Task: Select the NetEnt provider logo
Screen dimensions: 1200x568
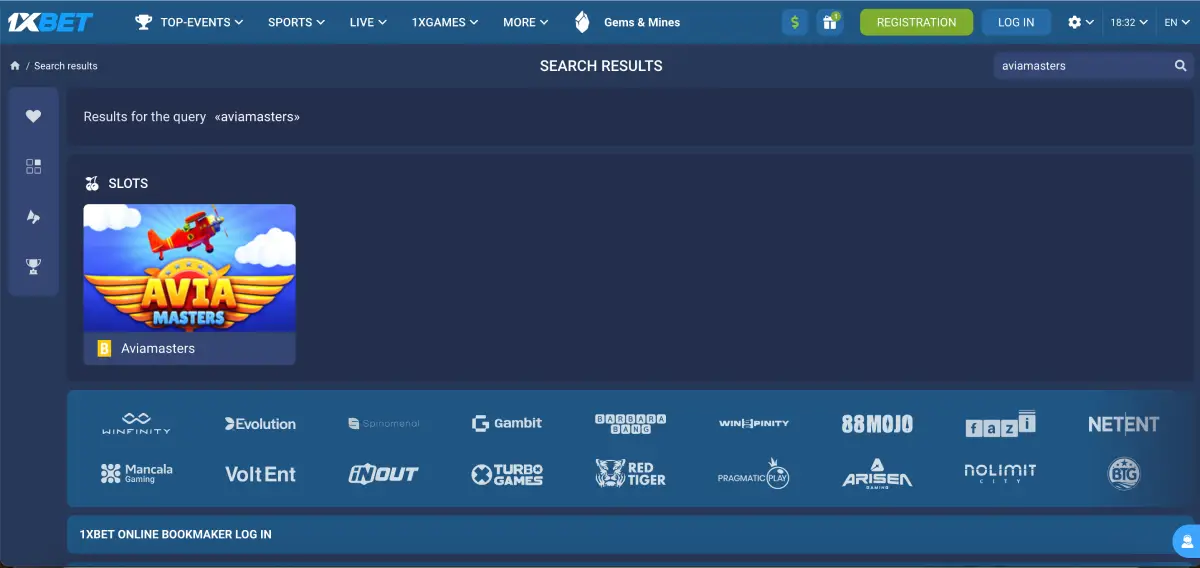Action: 1123,424
